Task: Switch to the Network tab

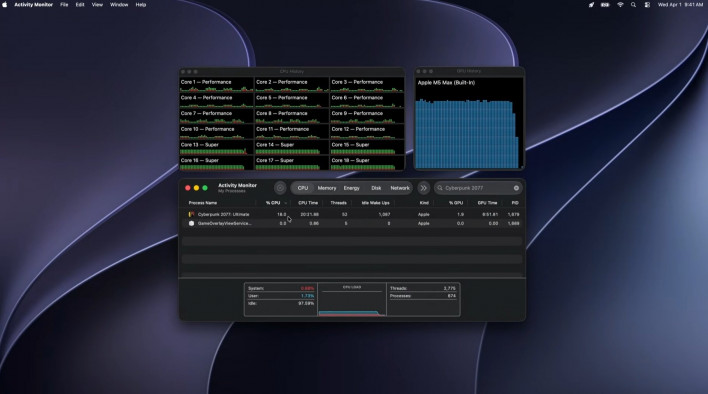Action: coord(400,188)
